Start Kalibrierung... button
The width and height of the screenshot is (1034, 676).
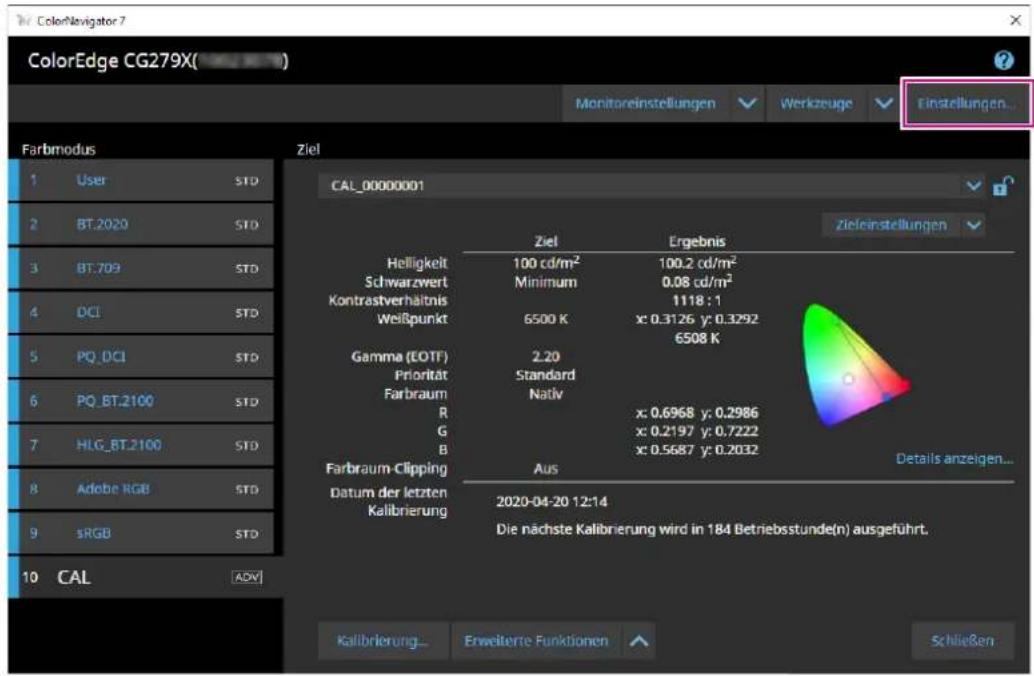tap(382, 641)
